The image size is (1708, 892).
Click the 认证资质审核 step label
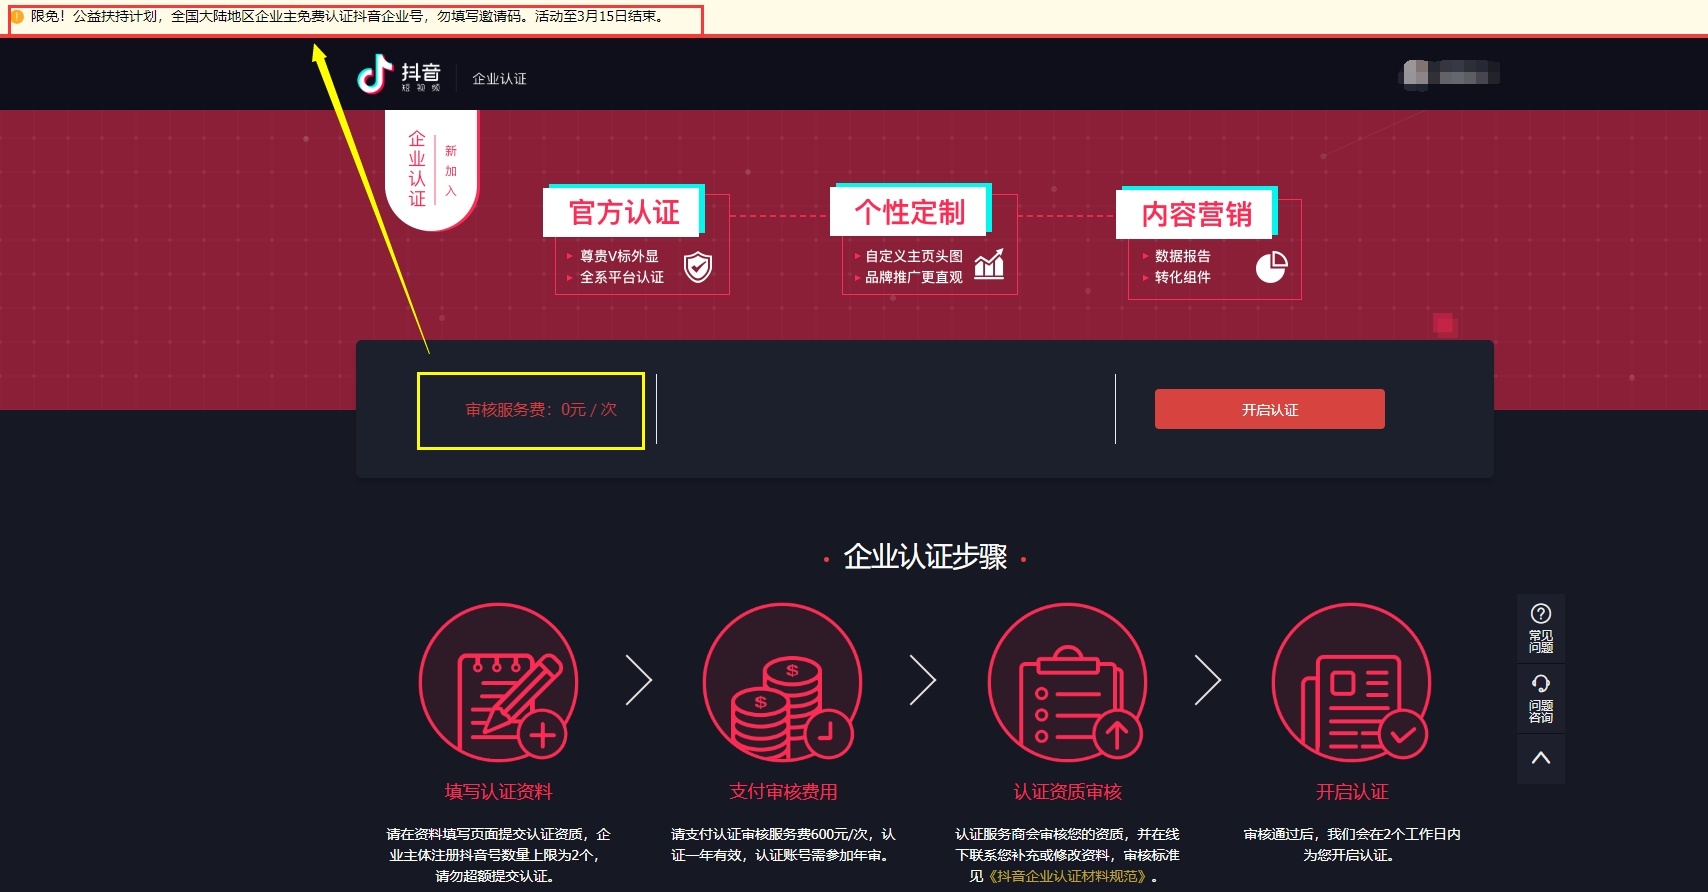click(x=1067, y=792)
